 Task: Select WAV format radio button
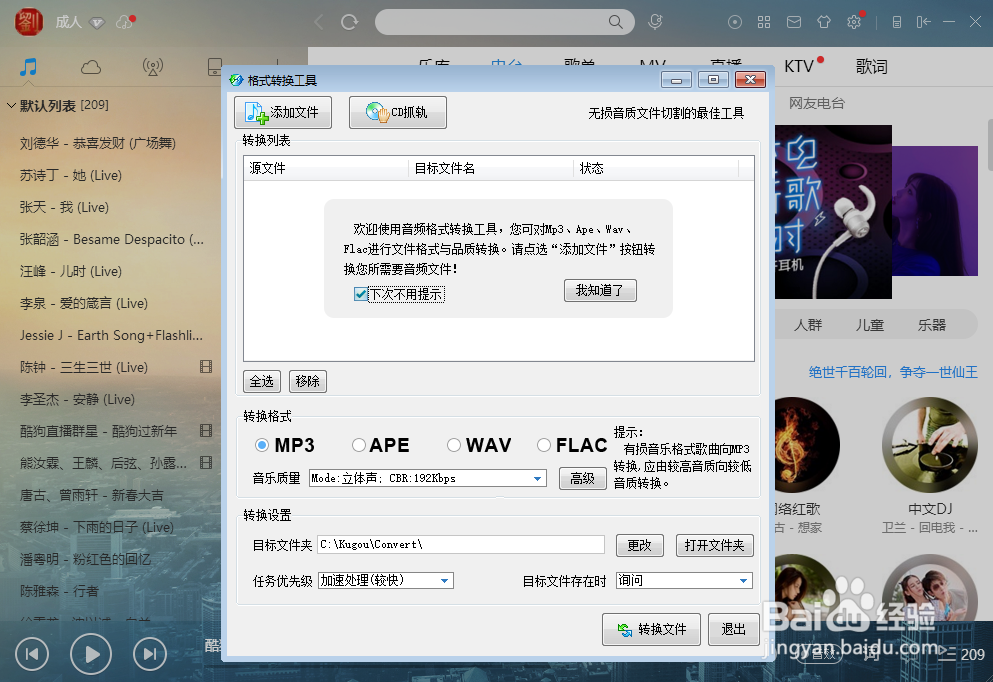pyautogui.click(x=453, y=445)
